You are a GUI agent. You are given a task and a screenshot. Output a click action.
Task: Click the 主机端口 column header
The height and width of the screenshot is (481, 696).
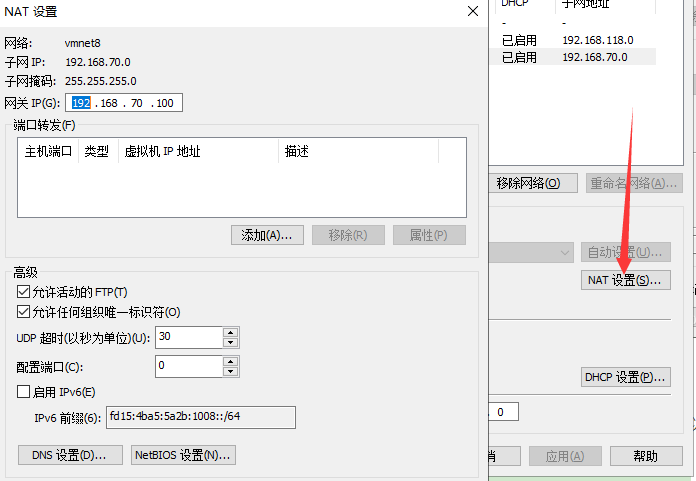click(48, 151)
